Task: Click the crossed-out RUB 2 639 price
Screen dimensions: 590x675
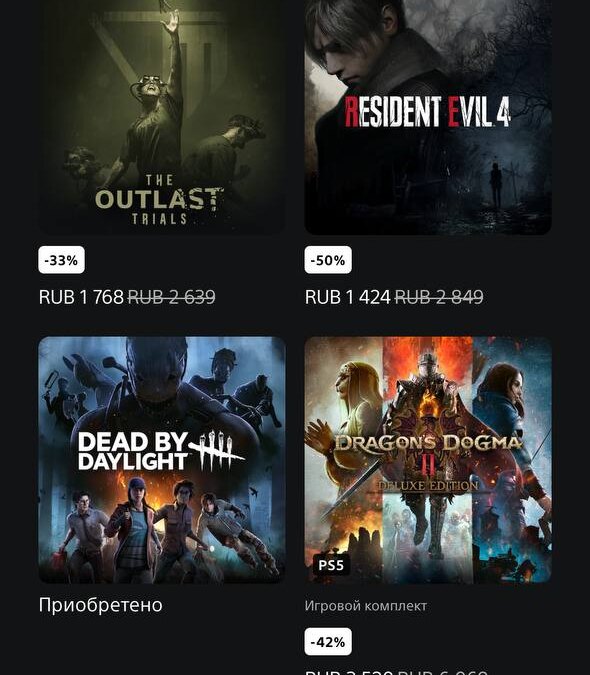Action: (172, 297)
